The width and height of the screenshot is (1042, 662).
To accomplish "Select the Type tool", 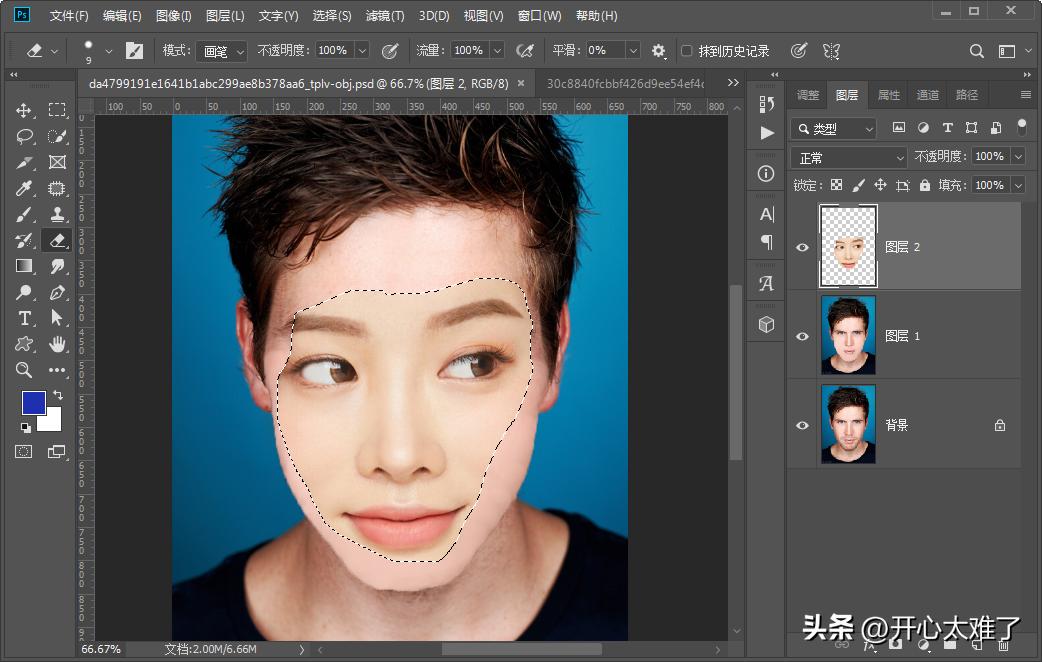I will click(24, 318).
